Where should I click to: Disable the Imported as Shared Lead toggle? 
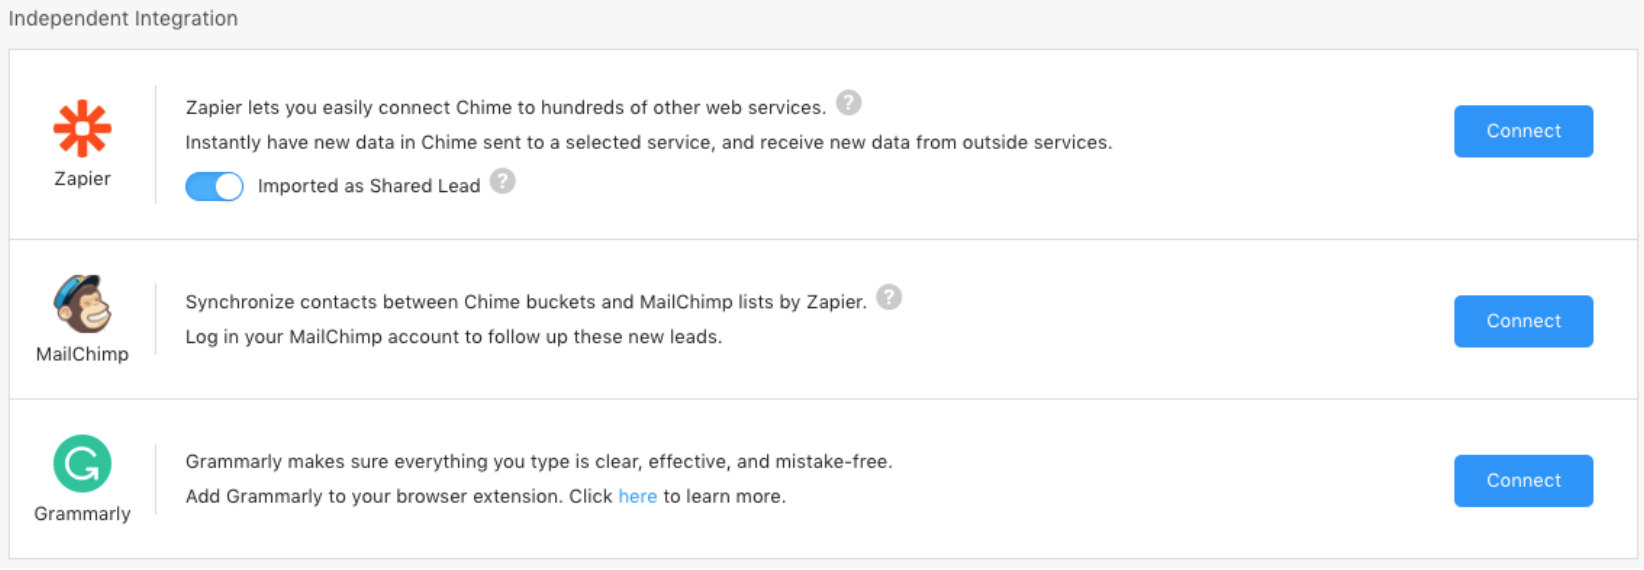[214, 186]
